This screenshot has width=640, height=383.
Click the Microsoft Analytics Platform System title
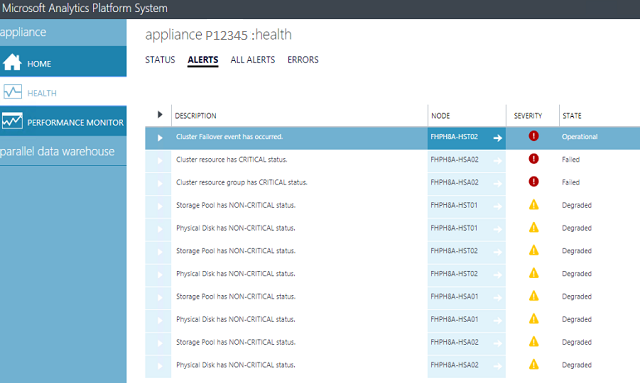pyautogui.click(x=84, y=8)
